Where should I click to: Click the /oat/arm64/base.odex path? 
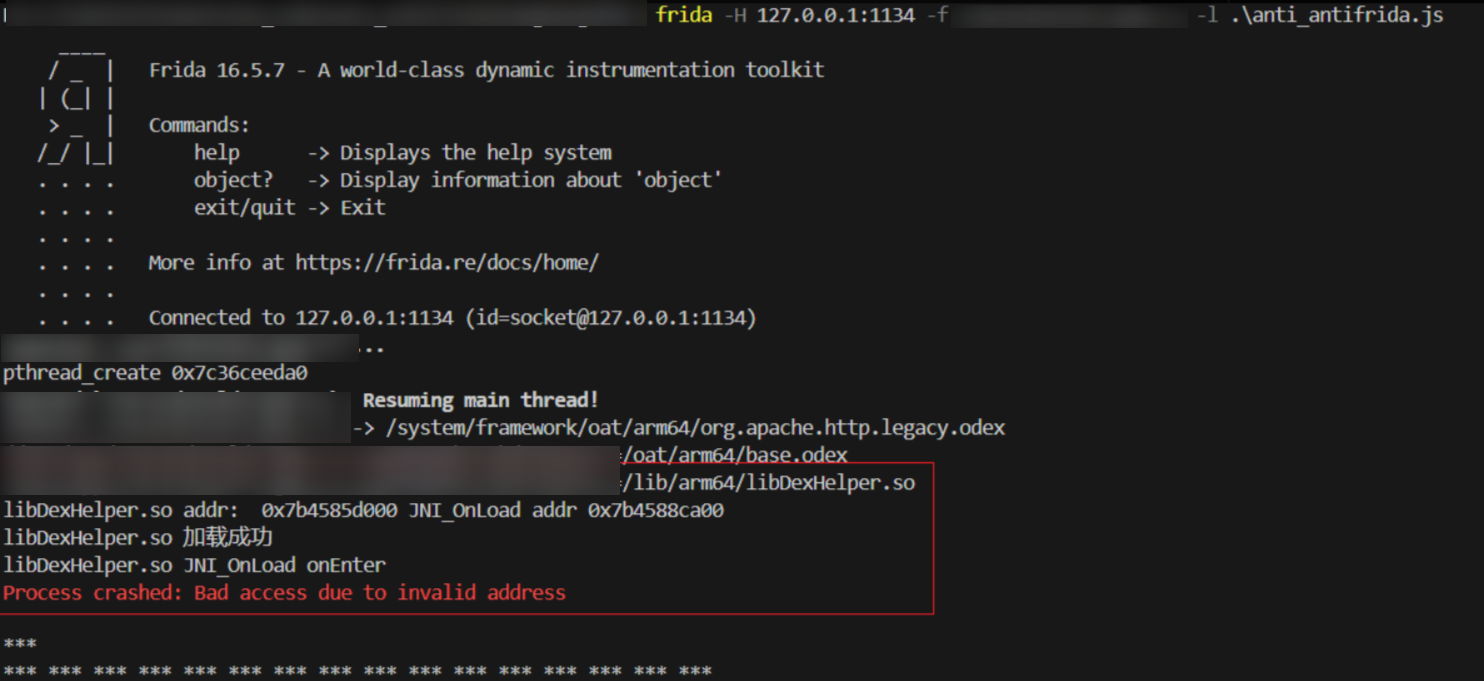(735, 455)
